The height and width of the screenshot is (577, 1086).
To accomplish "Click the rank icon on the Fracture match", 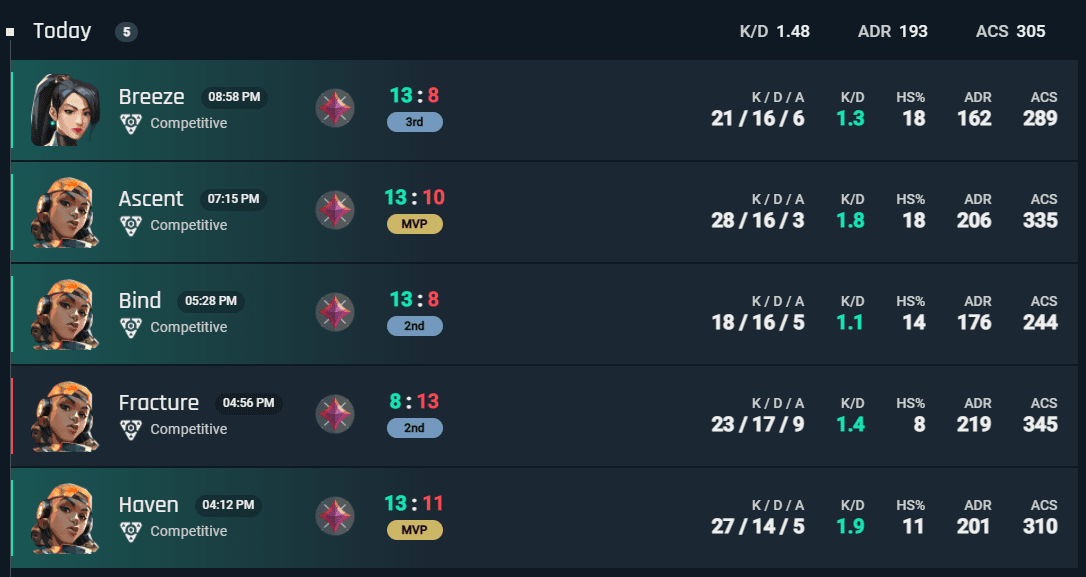I will (x=335, y=415).
